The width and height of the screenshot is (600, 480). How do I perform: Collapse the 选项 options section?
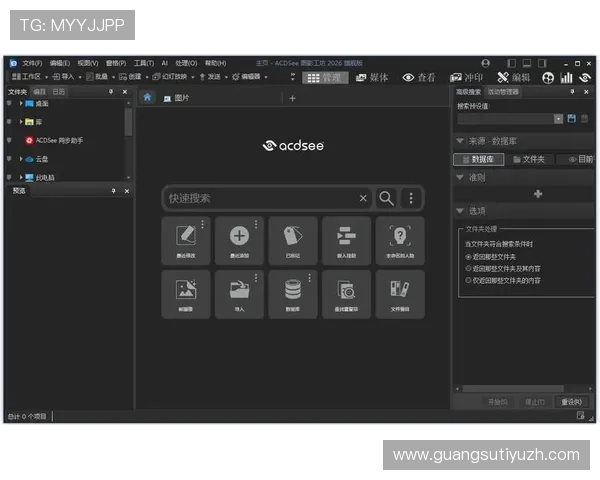pos(460,211)
